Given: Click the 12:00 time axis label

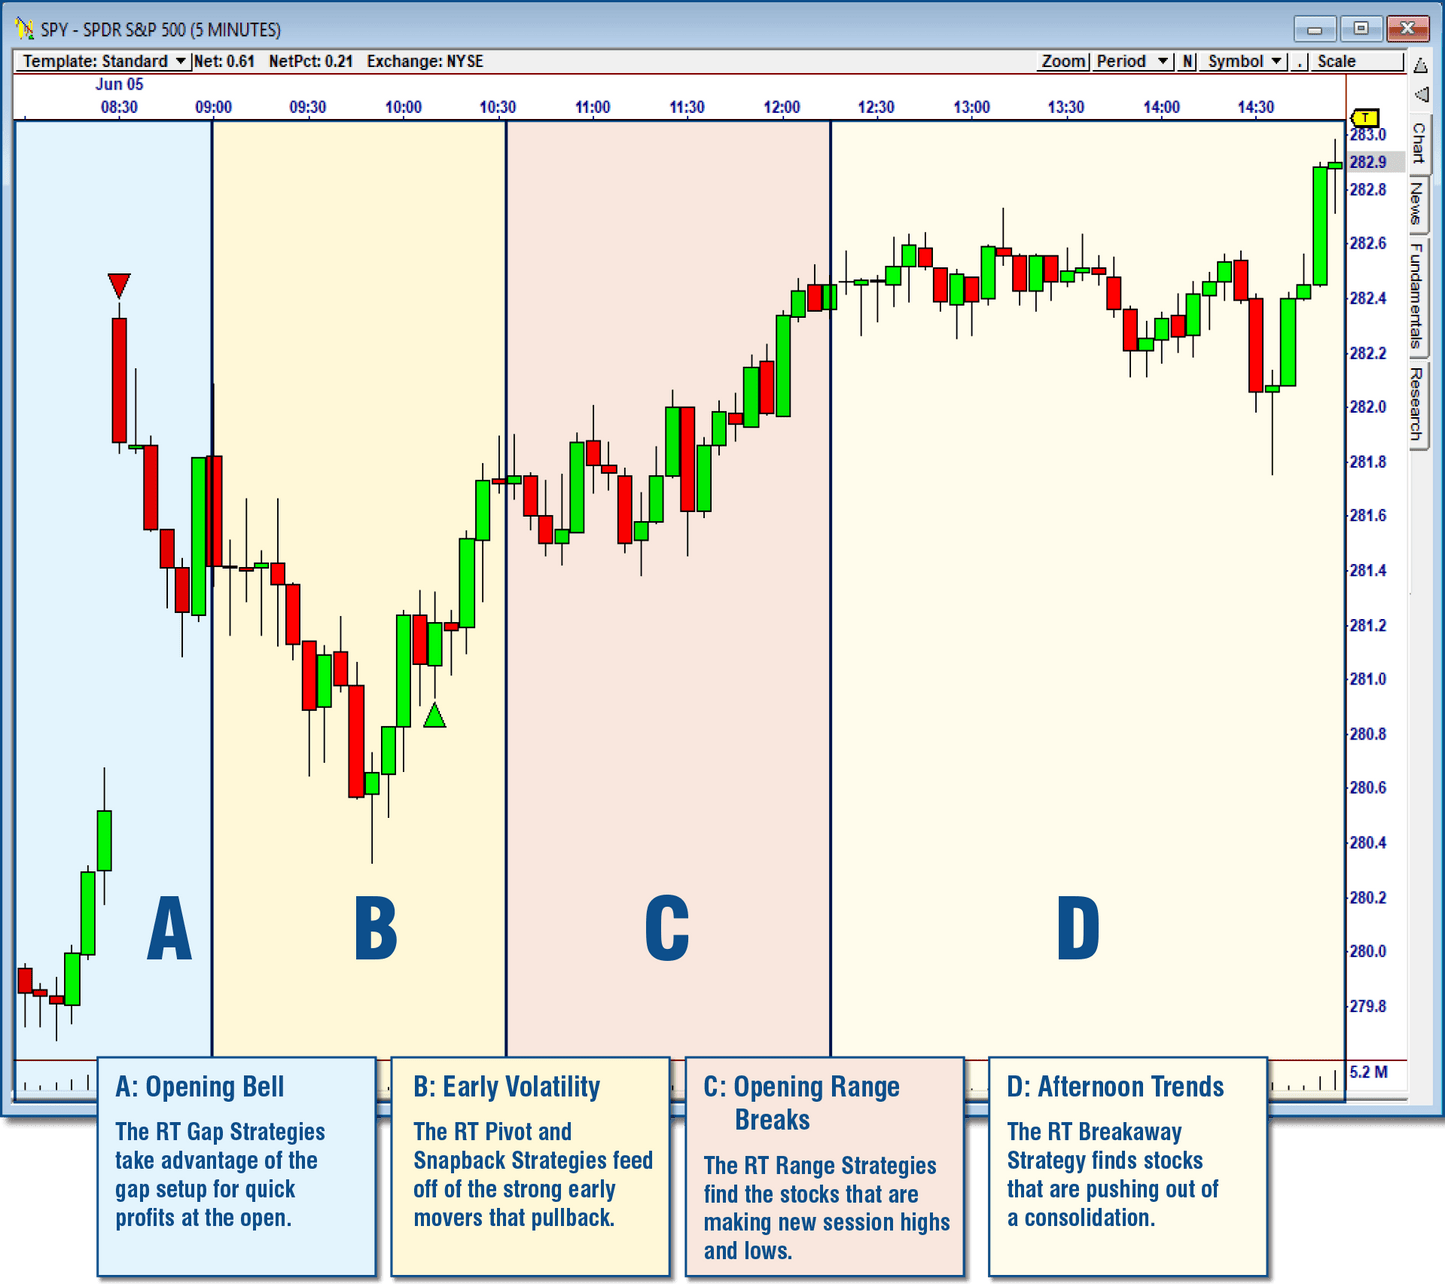Looking at the screenshot, I should [782, 107].
